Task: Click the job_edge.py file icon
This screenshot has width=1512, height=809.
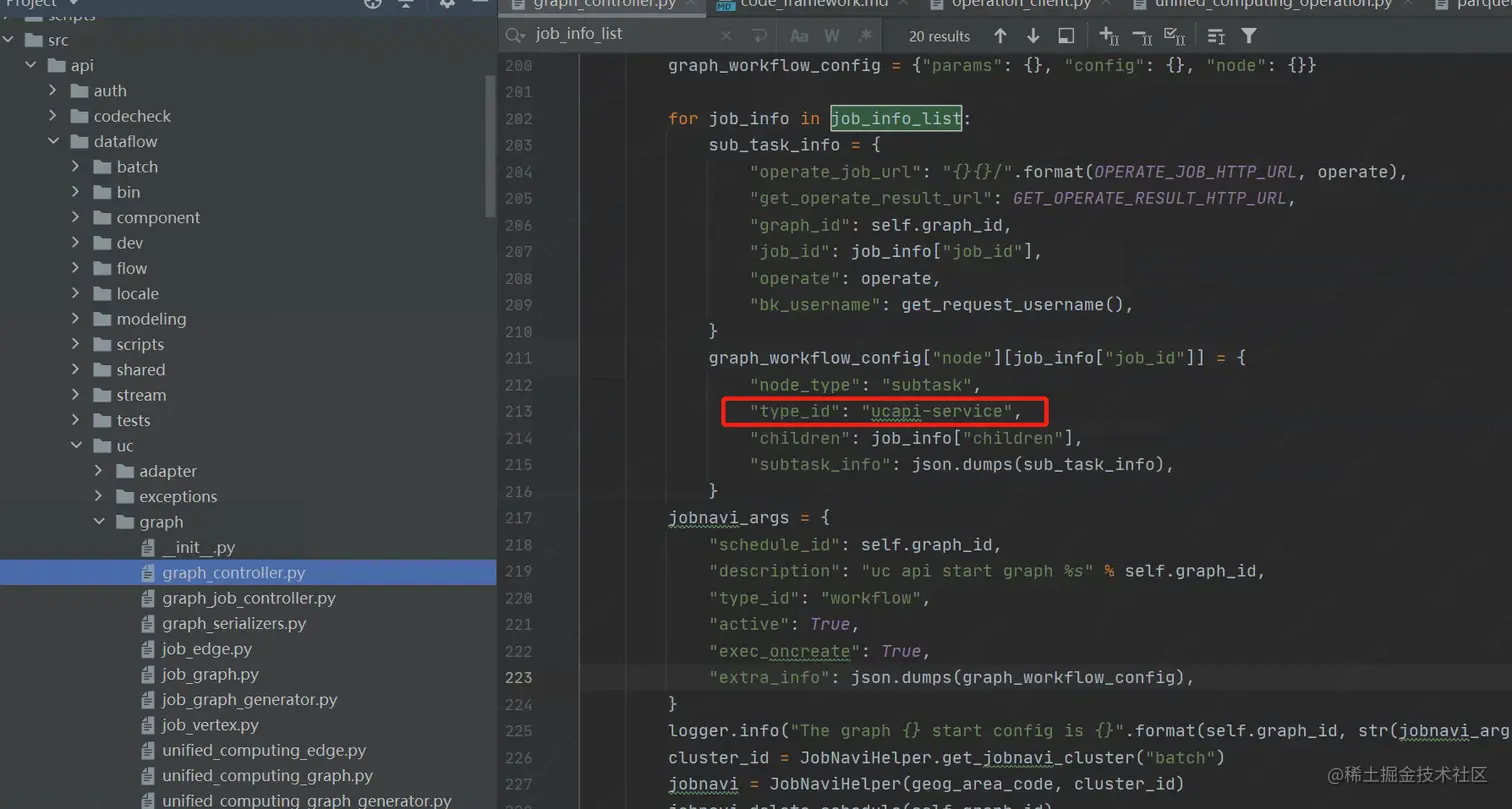Action: click(x=148, y=650)
